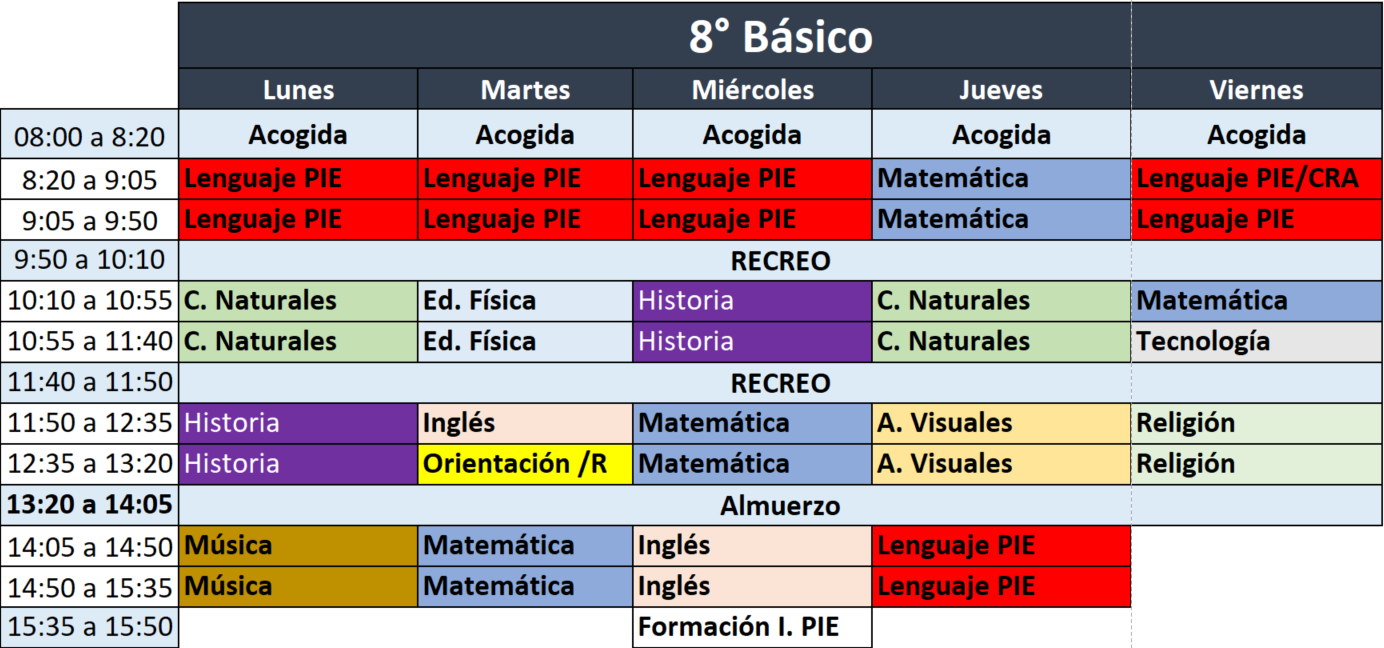Screen dimensions: 1384x648
Task: Click the 14:05 a 14:50 time cell
Action: point(89,546)
